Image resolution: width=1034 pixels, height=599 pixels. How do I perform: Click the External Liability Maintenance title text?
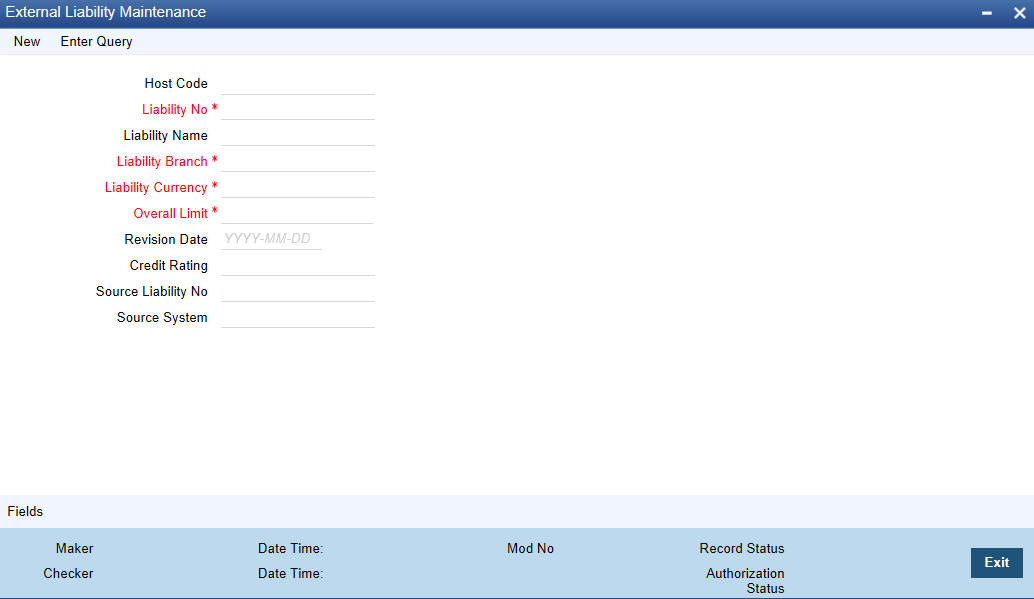[106, 13]
